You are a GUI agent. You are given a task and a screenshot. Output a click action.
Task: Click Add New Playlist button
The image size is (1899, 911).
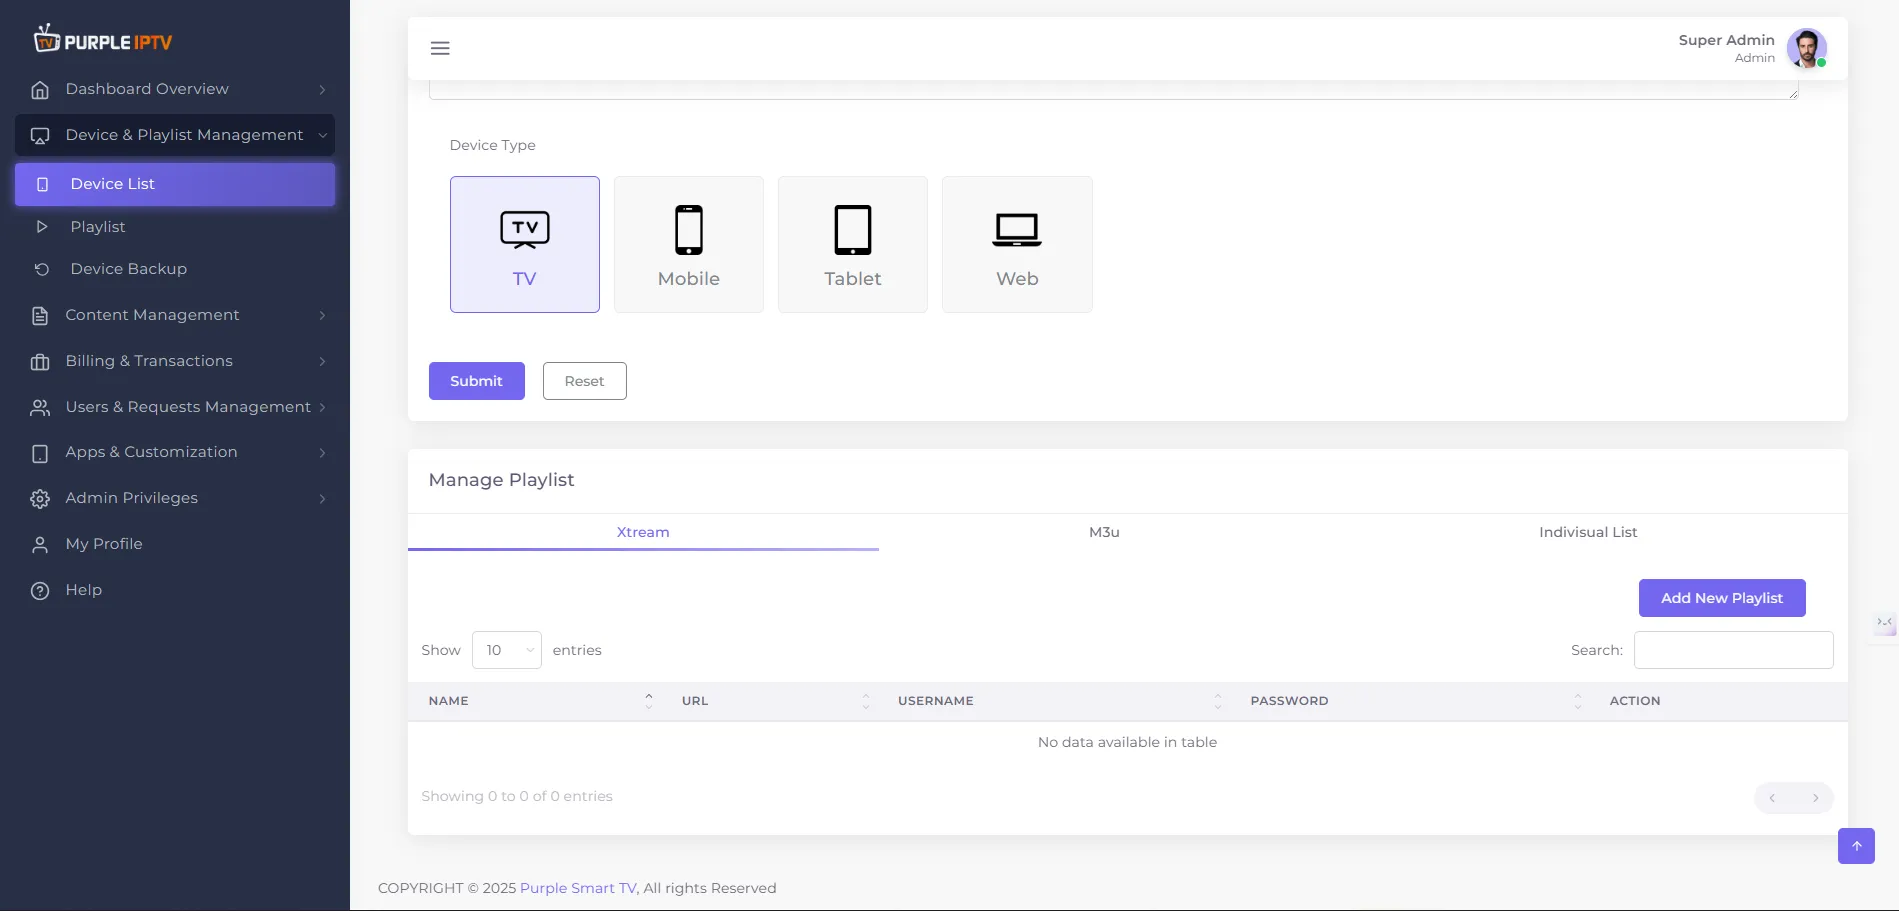tap(1722, 598)
